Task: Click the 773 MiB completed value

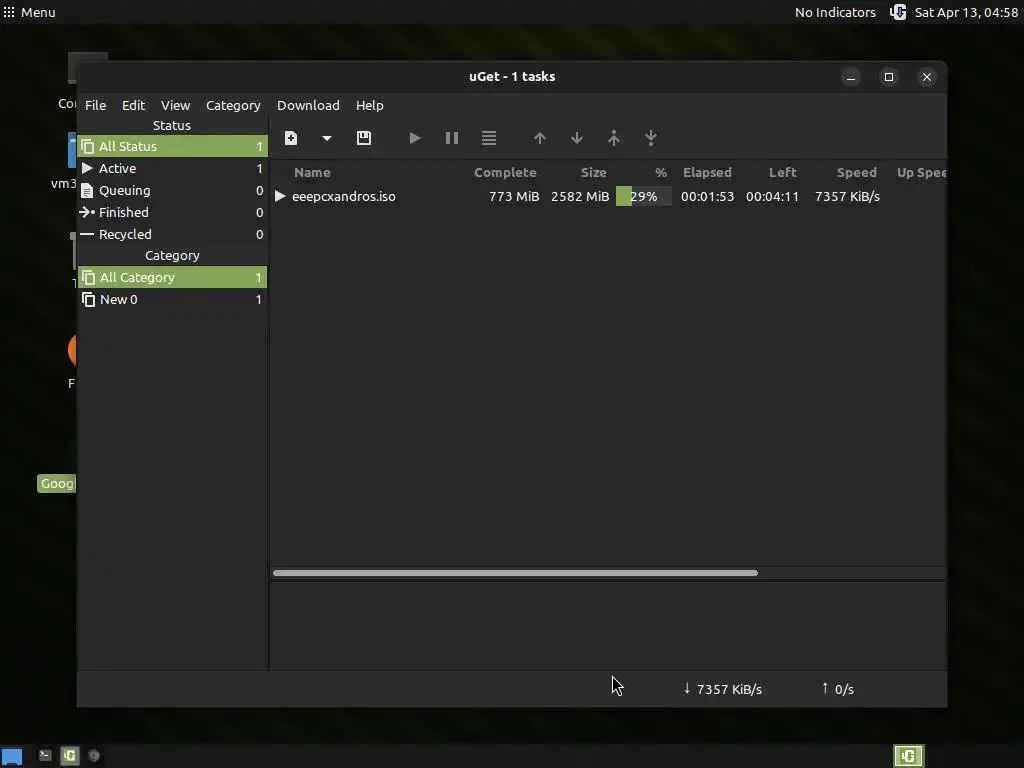Action: [514, 197]
